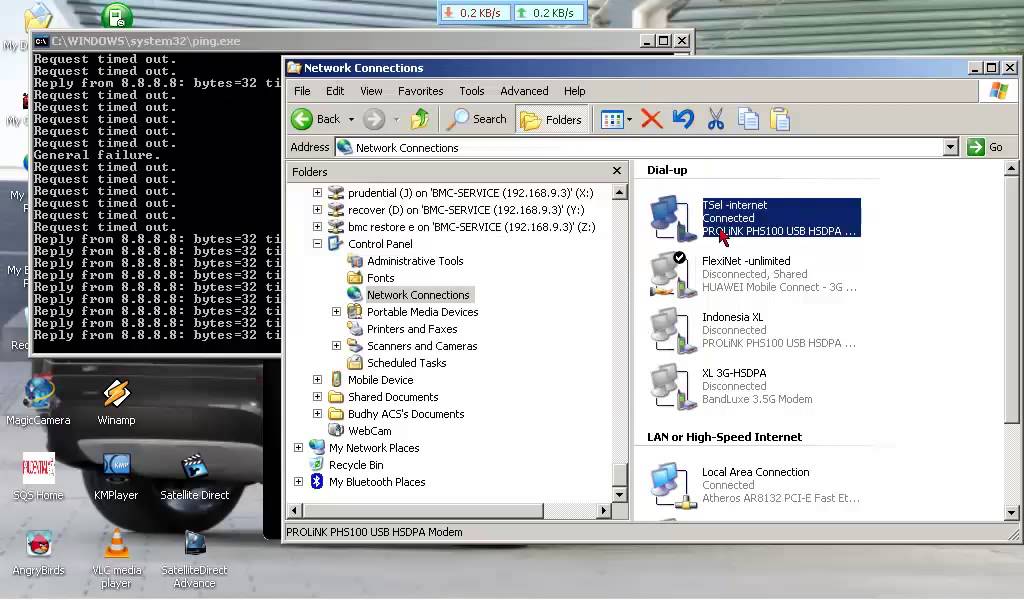Expand the My Bluetooth Places node

coord(298,481)
